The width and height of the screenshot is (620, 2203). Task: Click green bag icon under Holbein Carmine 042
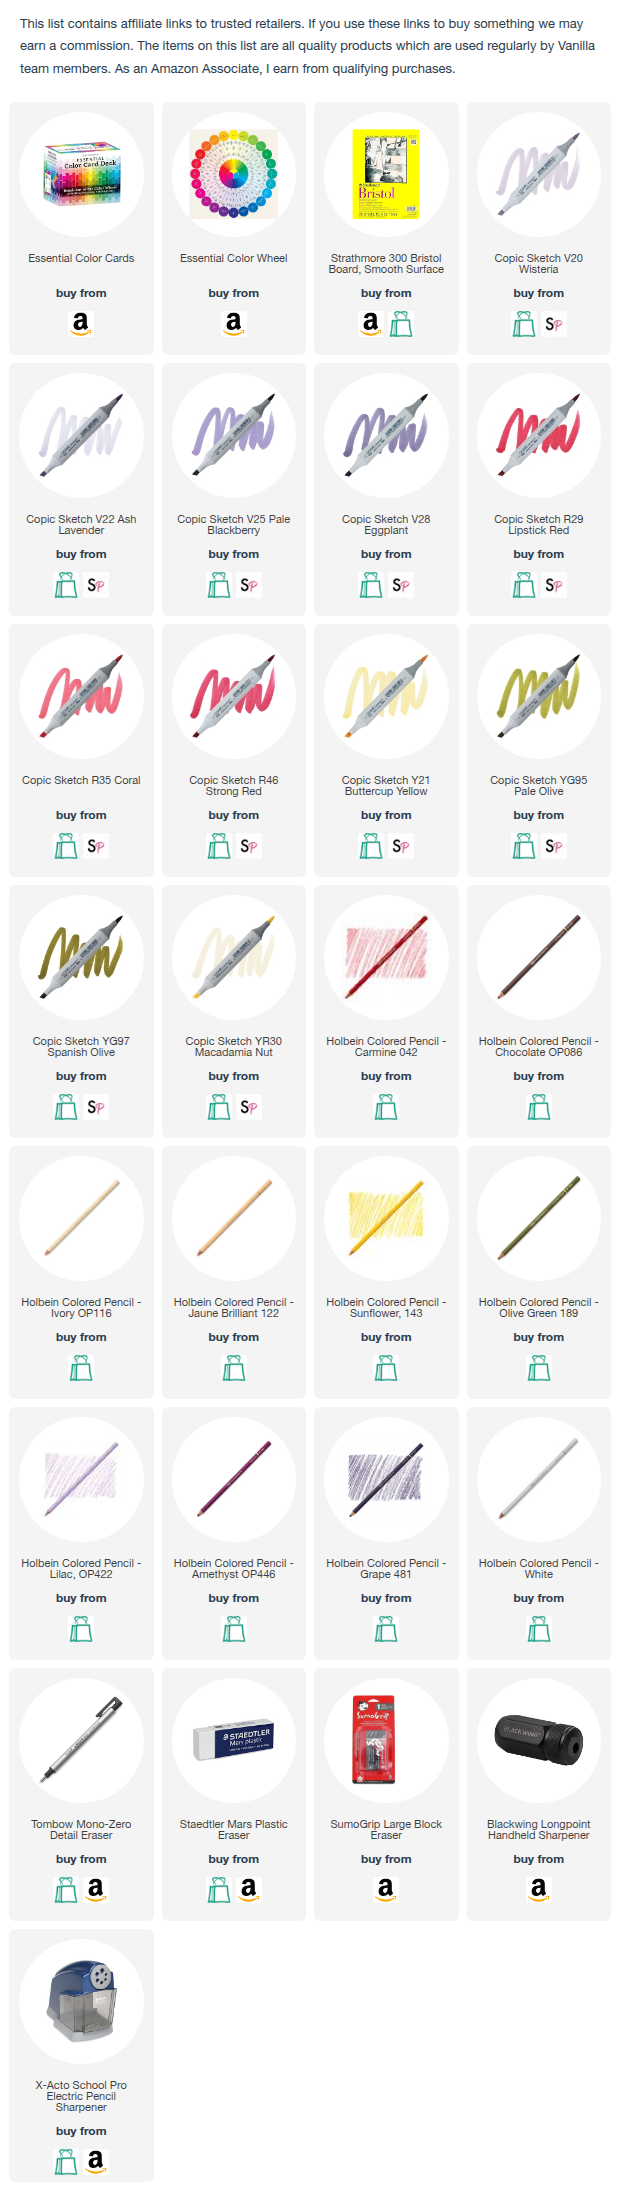click(x=386, y=1107)
